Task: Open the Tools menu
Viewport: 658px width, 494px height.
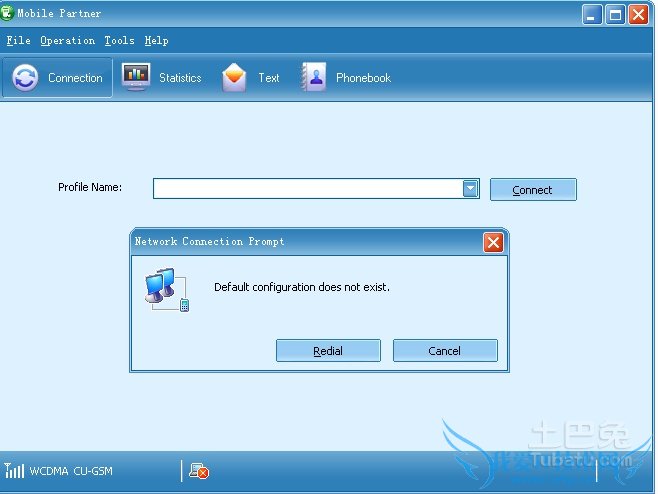Action: 120,40
